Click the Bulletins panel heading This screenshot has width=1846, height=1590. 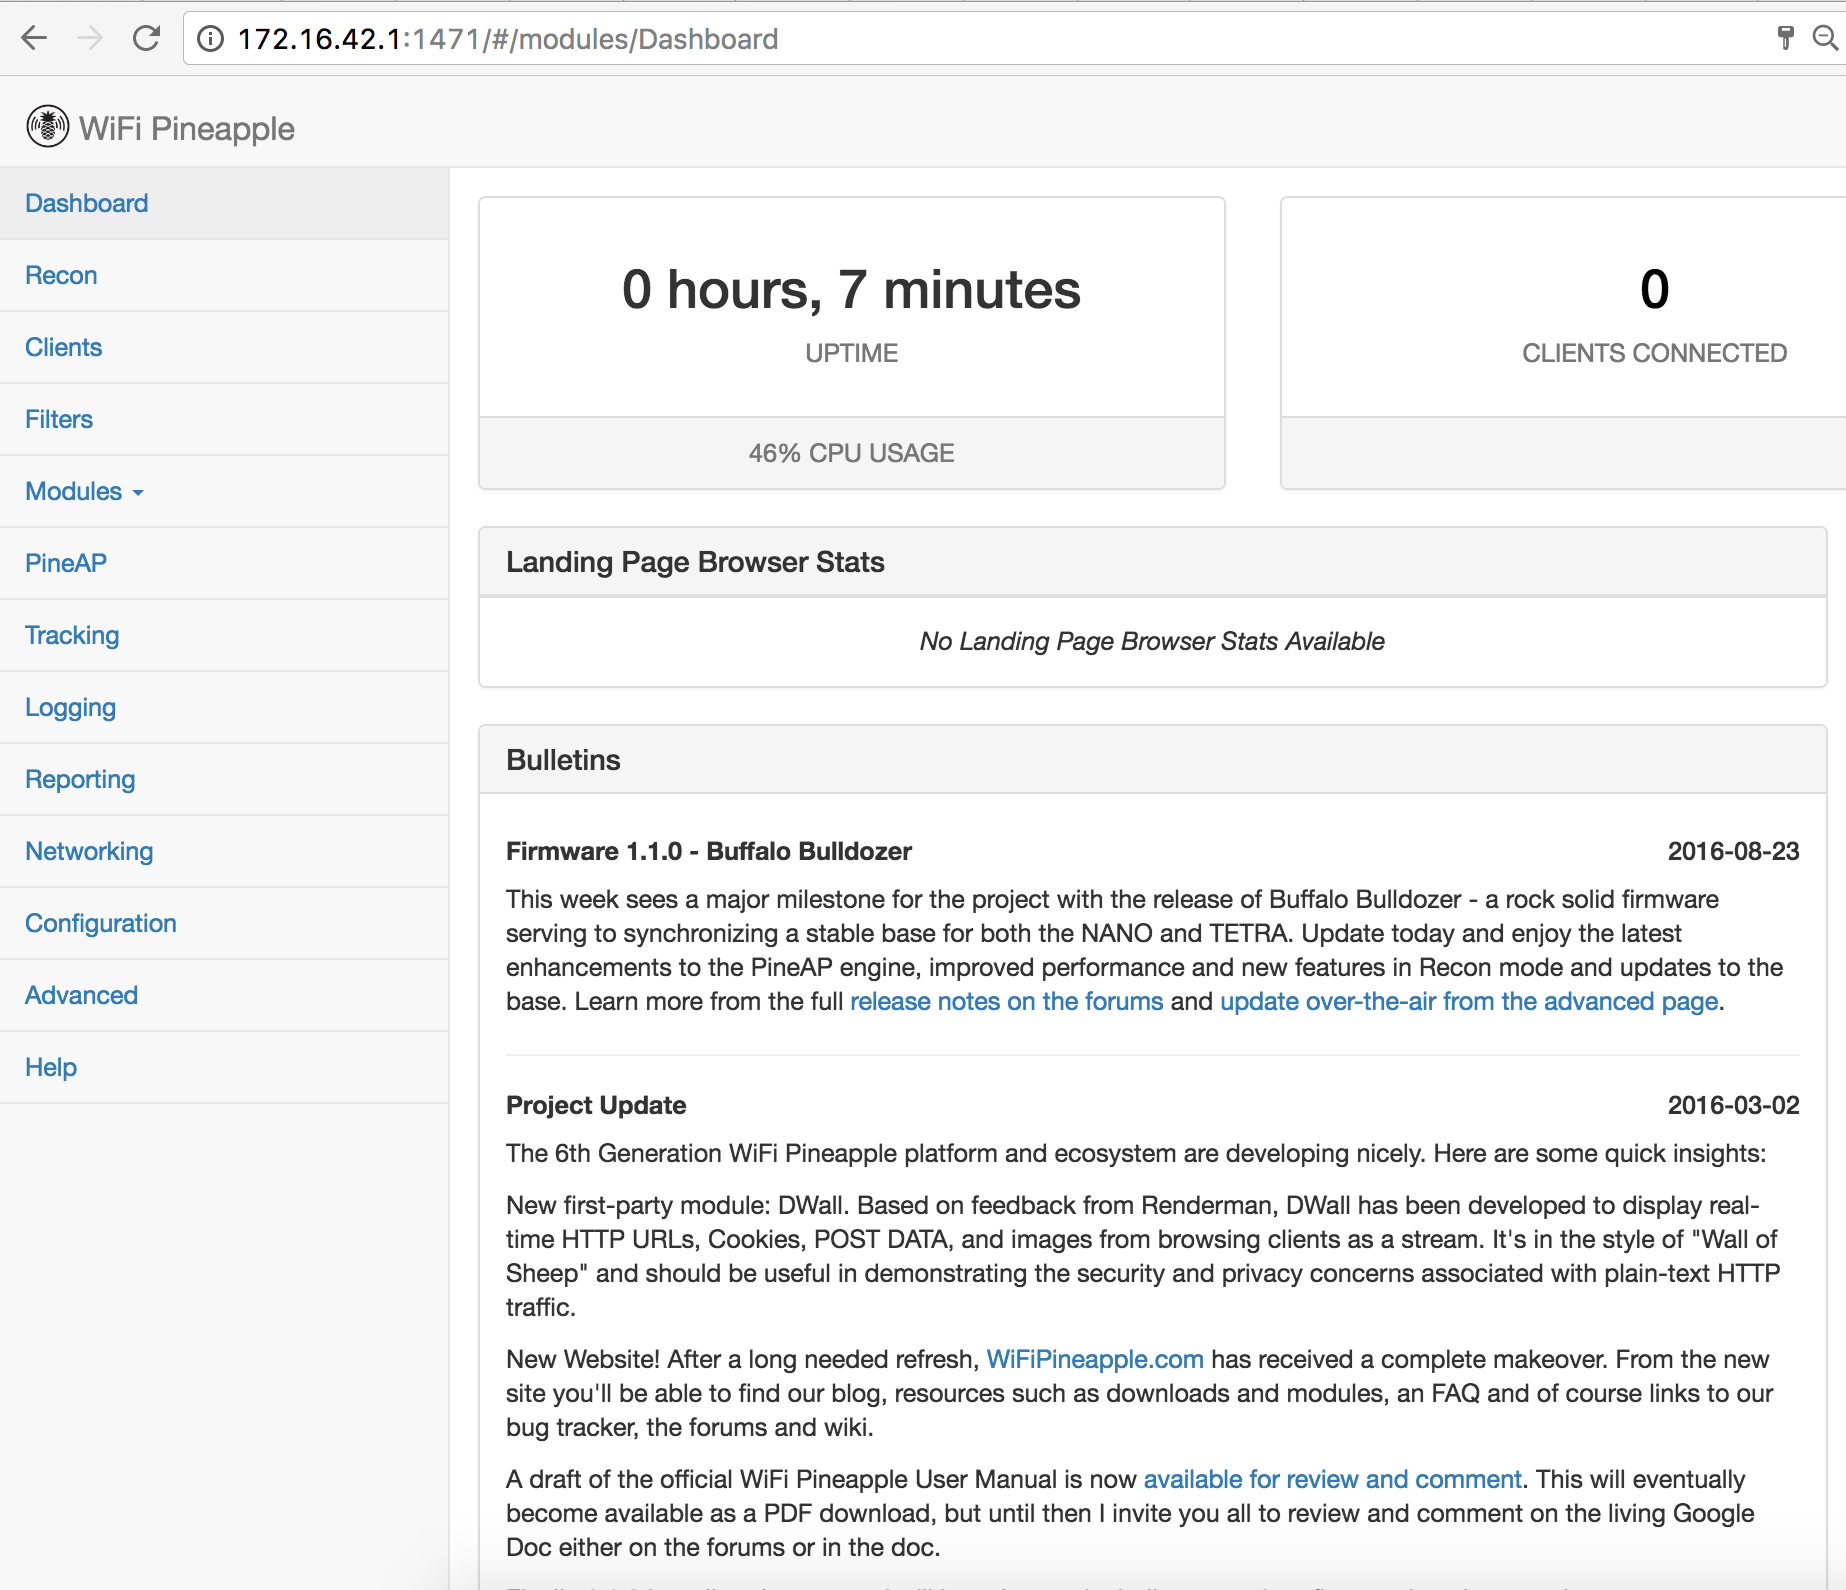[563, 760]
